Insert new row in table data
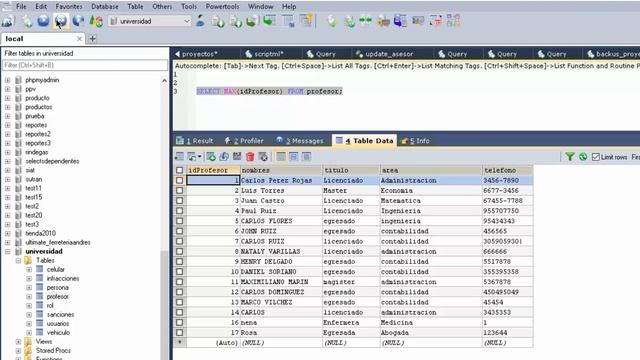 [211, 157]
